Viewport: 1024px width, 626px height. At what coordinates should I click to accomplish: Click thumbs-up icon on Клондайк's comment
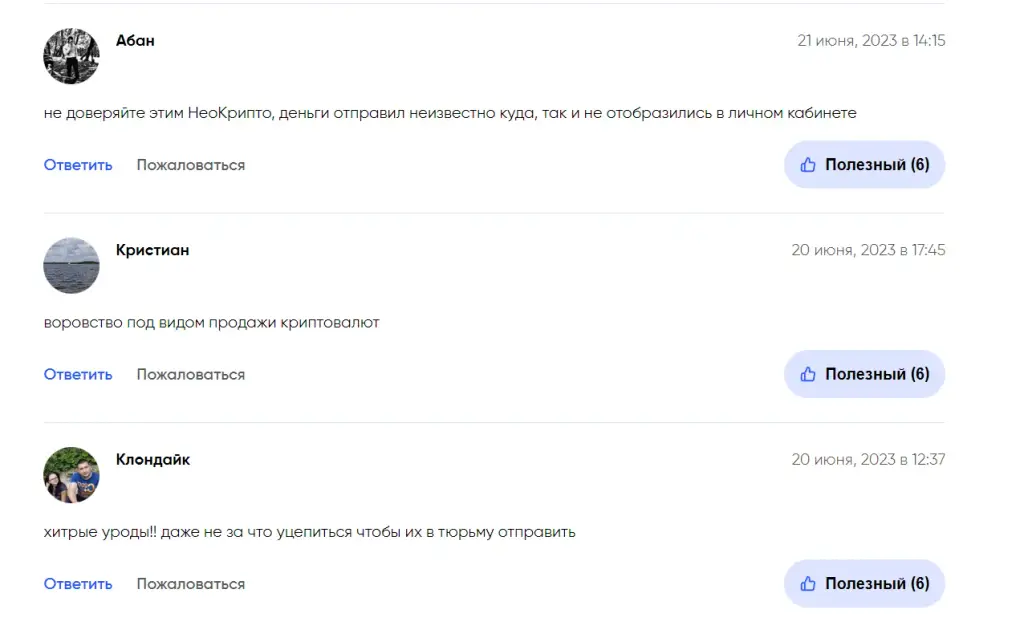[808, 584]
